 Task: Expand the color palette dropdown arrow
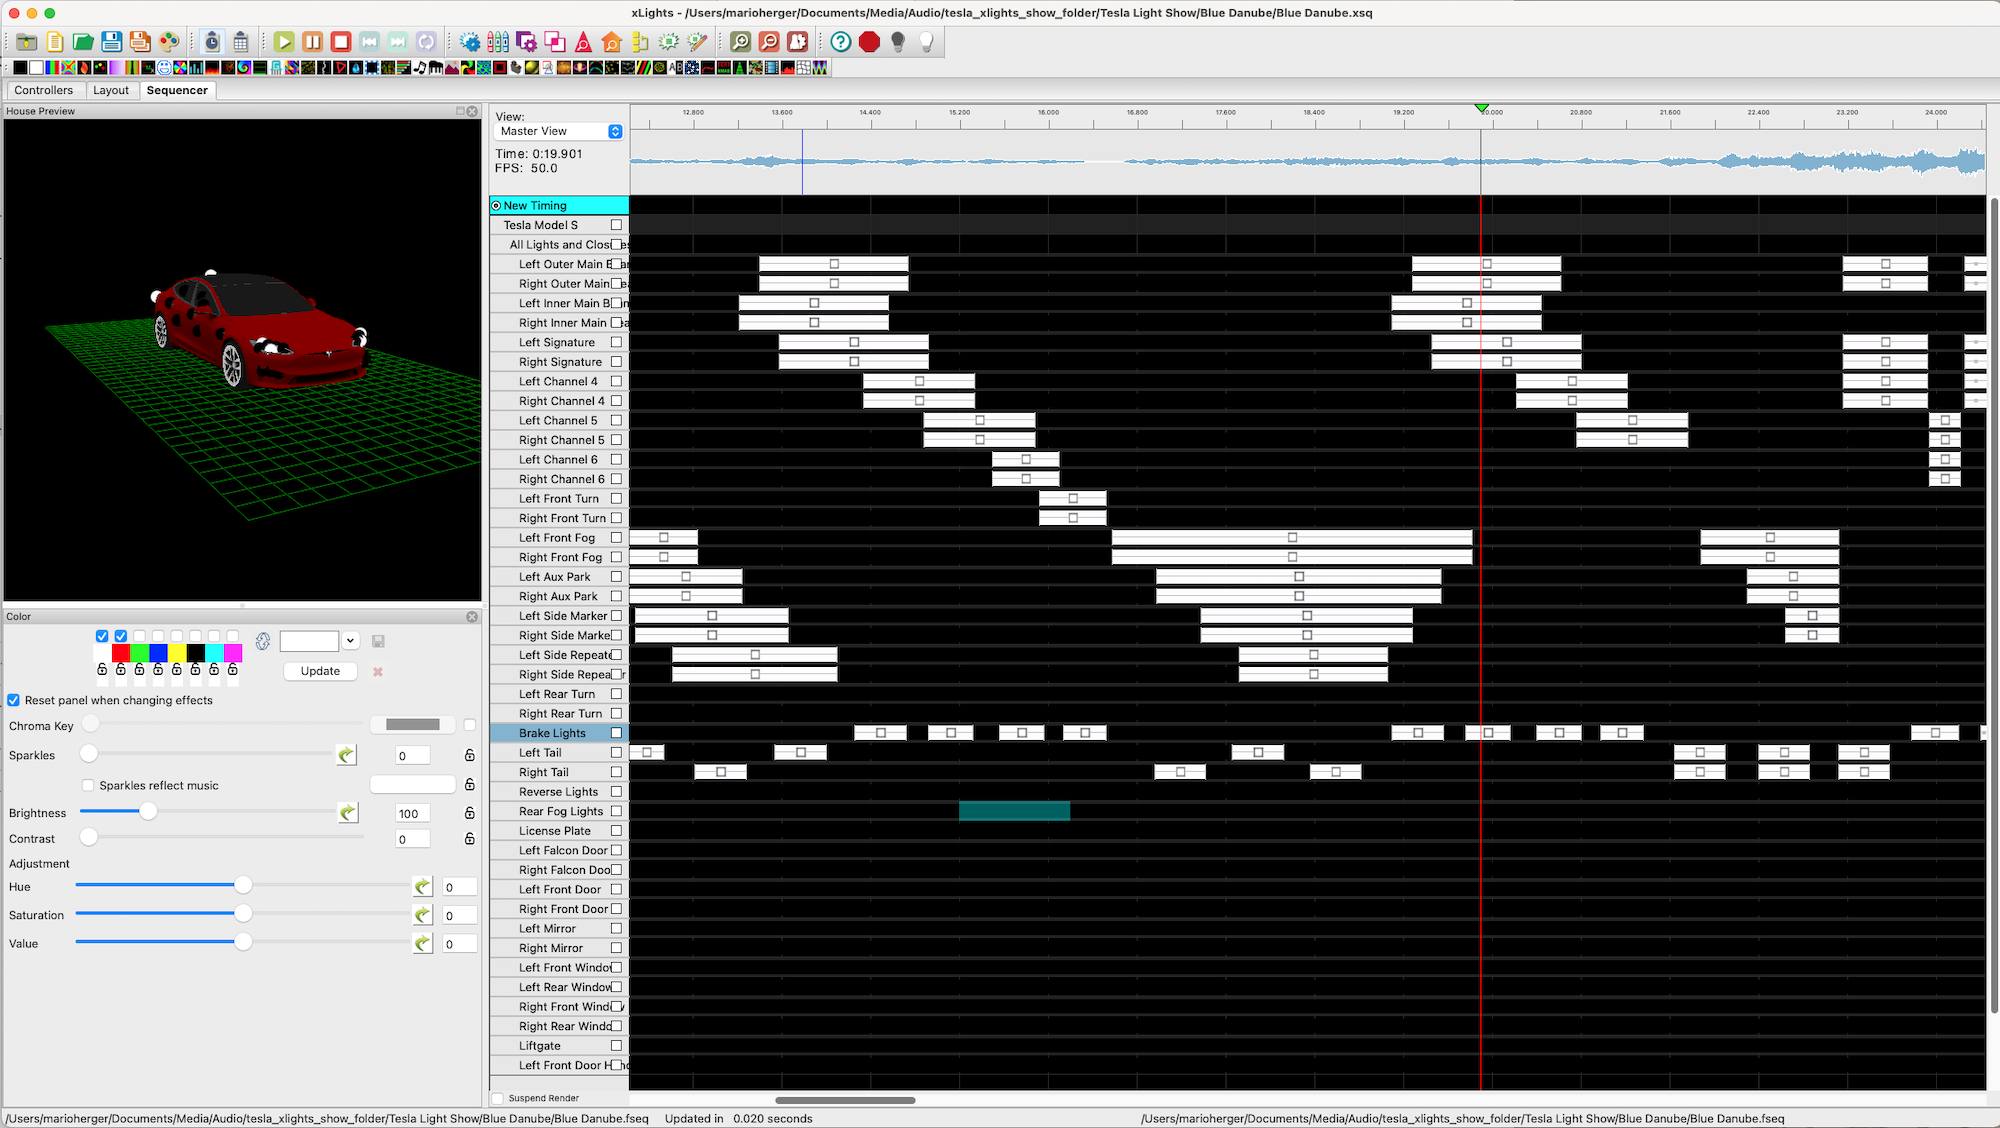click(350, 641)
